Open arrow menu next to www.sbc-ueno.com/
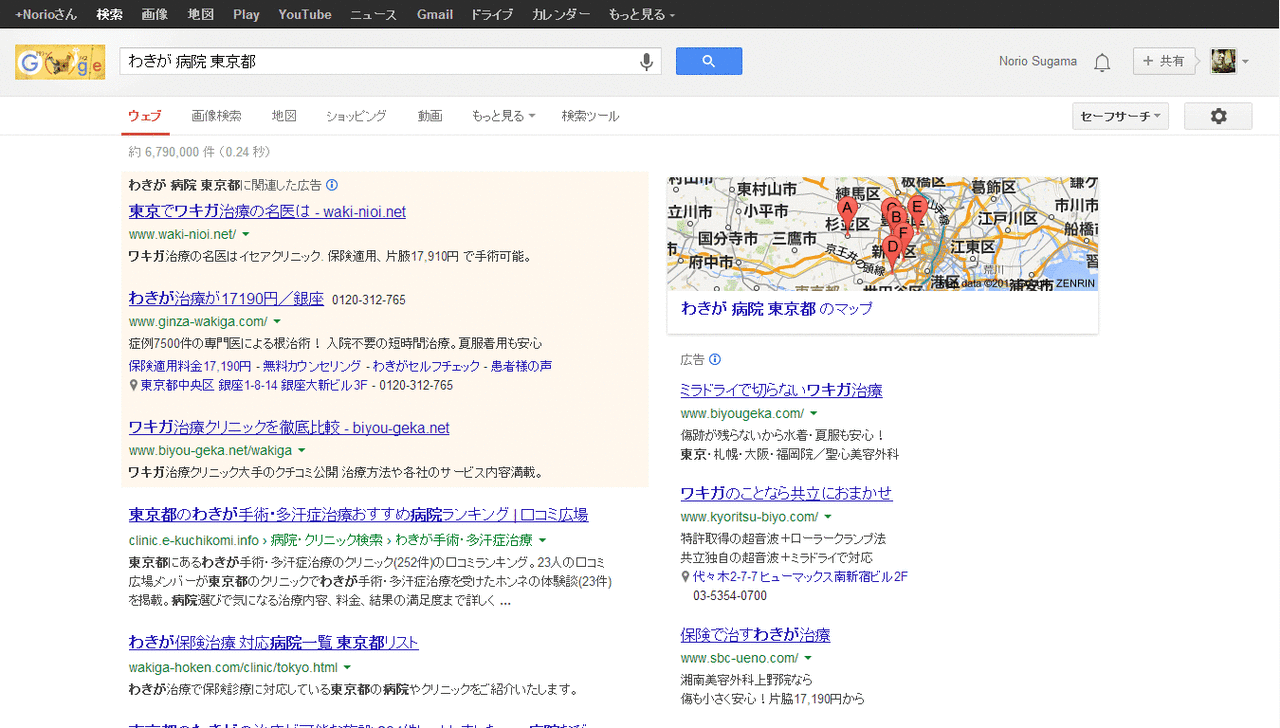The height and width of the screenshot is (728, 1280). [x=807, y=658]
